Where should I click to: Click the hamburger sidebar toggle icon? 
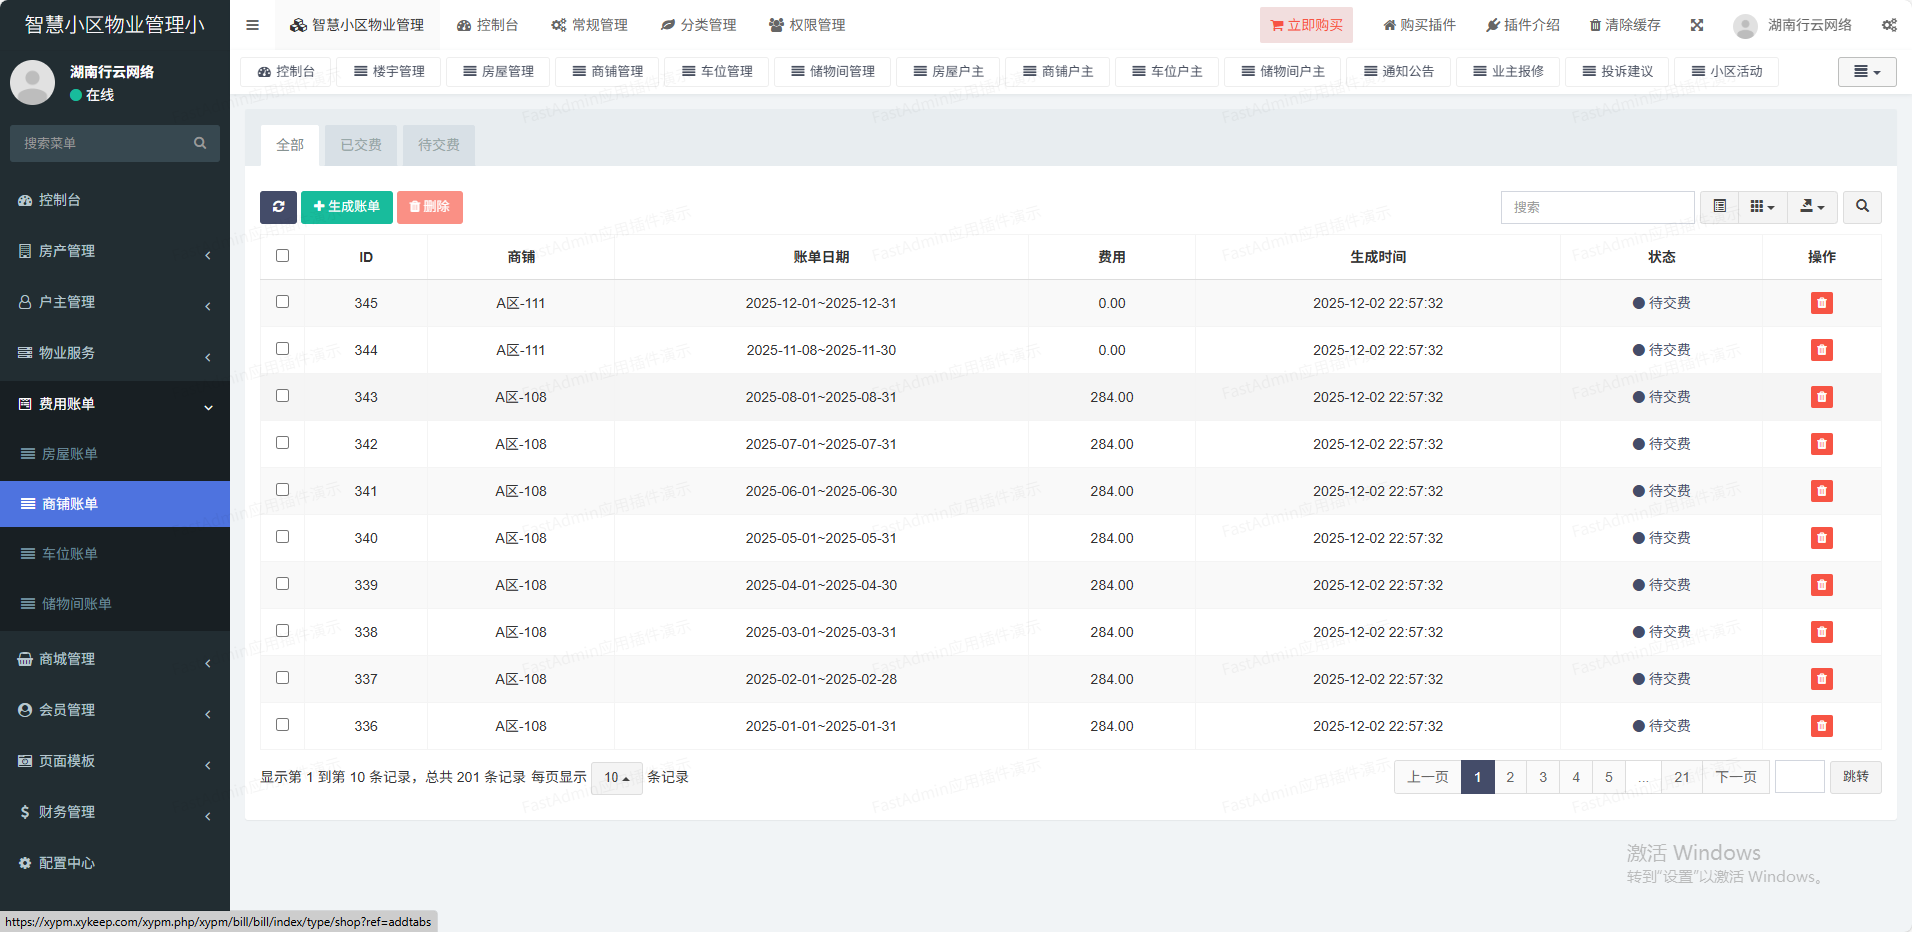click(252, 25)
